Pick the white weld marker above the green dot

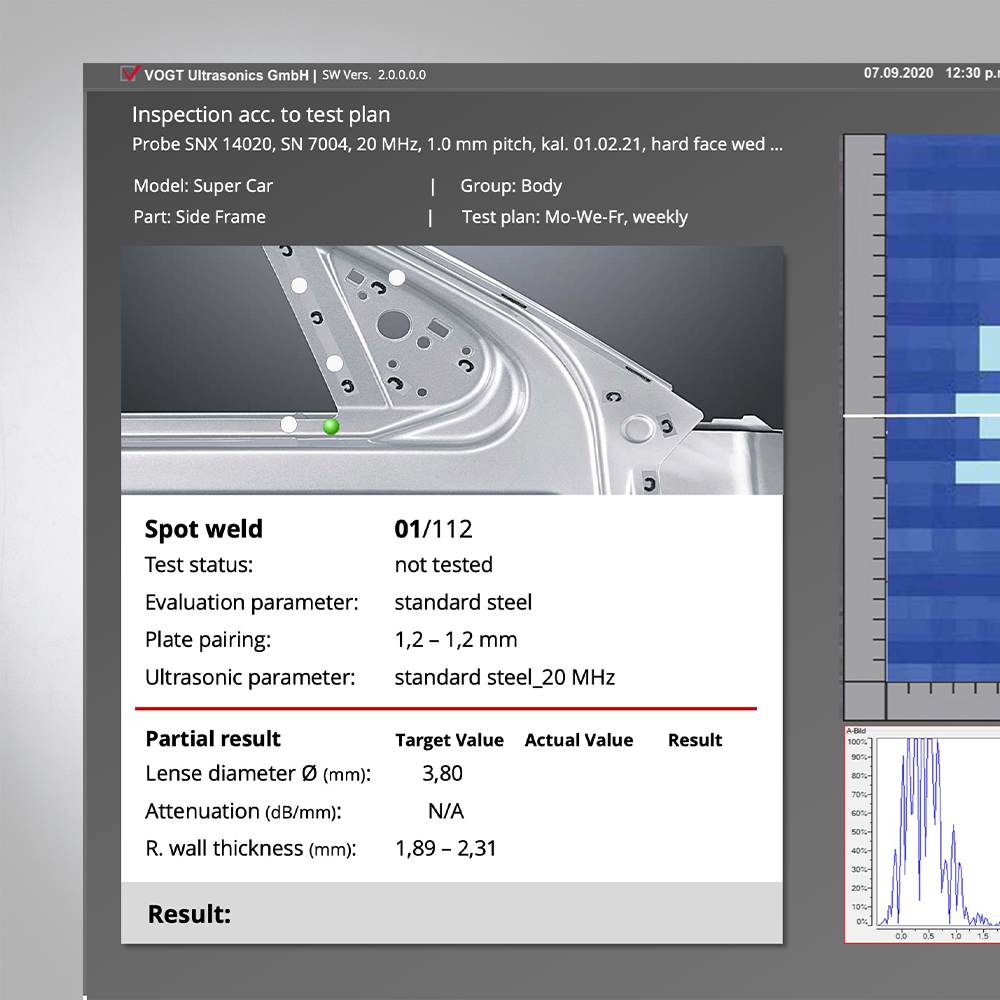[x=335, y=363]
